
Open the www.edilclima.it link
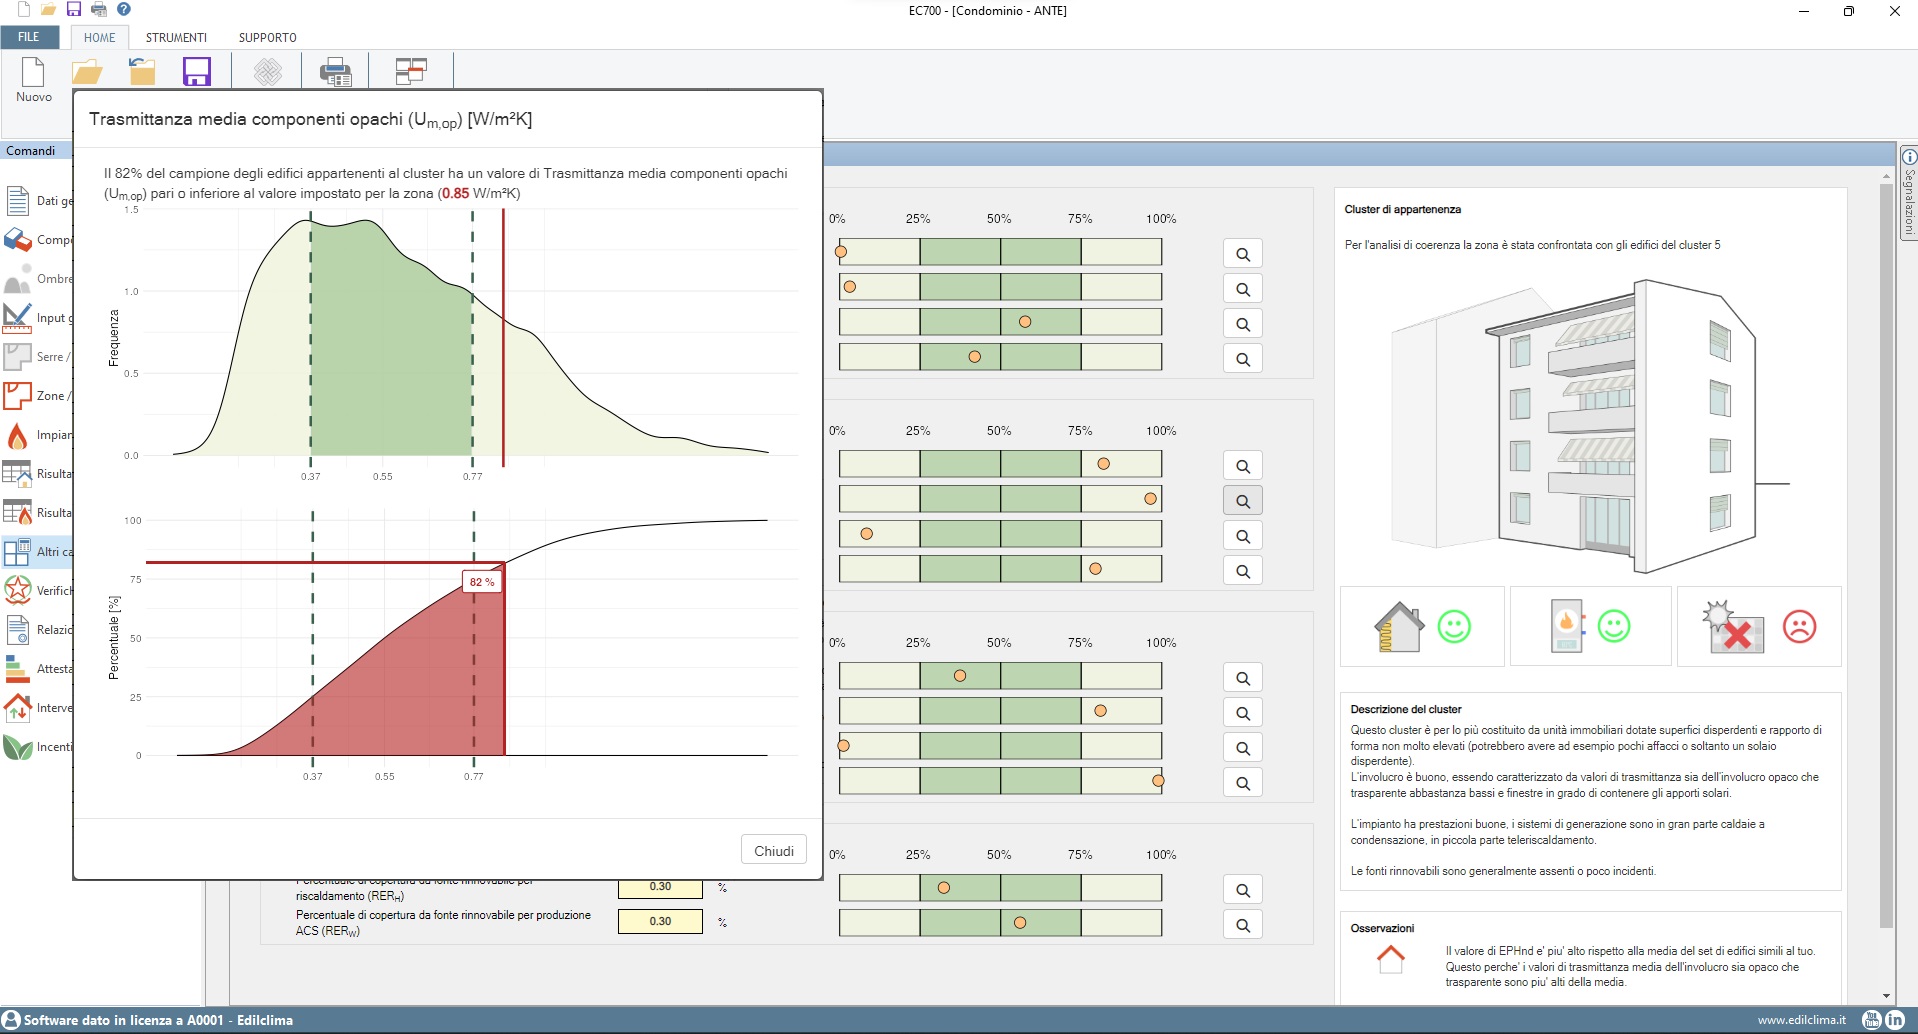point(1802,1020)
